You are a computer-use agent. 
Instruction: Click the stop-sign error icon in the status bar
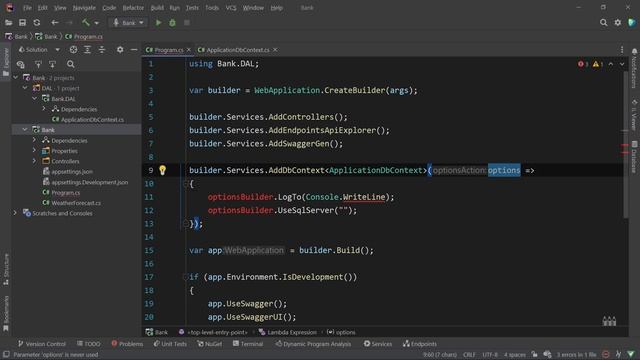(x=606, y=354)
